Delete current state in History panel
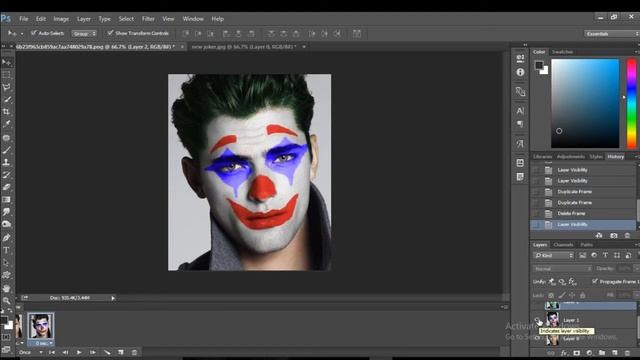 click(627, 236)
